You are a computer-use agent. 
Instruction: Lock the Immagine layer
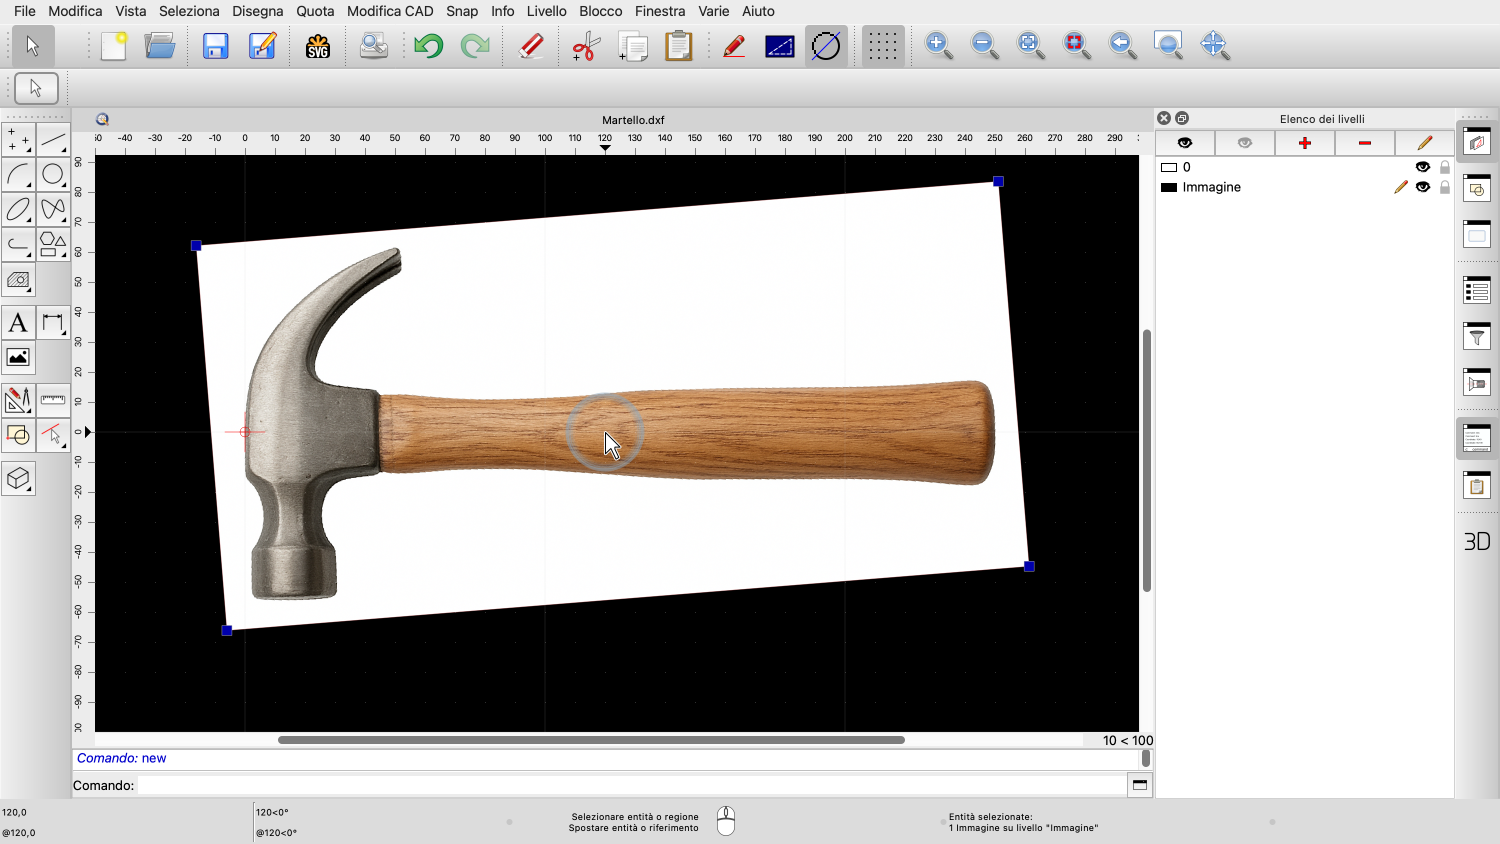(1445, 187)
